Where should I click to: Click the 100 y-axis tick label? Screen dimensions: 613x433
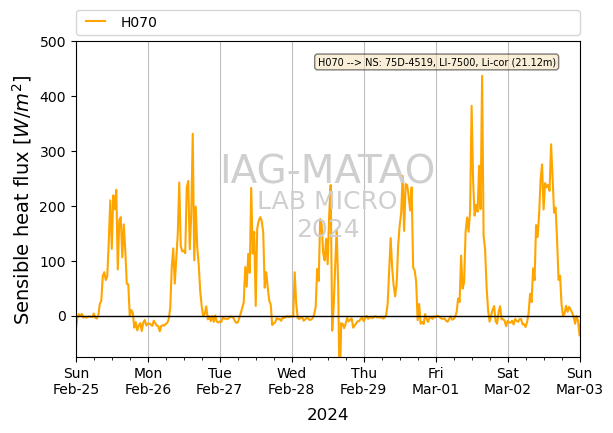53,261
